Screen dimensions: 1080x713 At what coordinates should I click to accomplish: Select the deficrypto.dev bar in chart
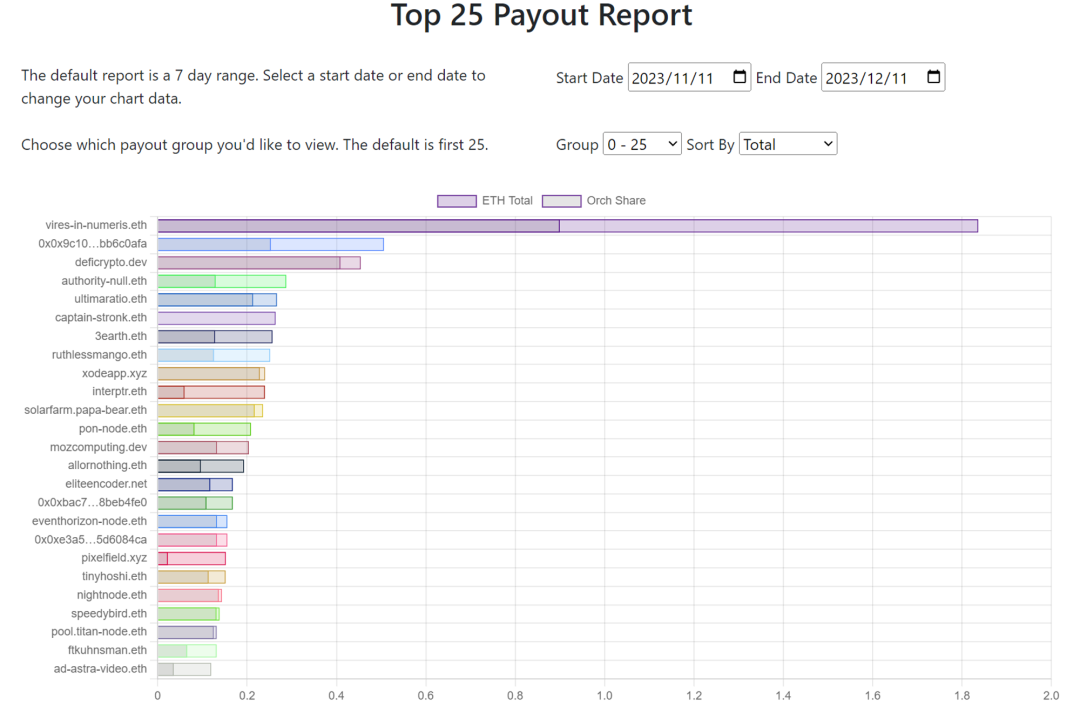(258, 263)
